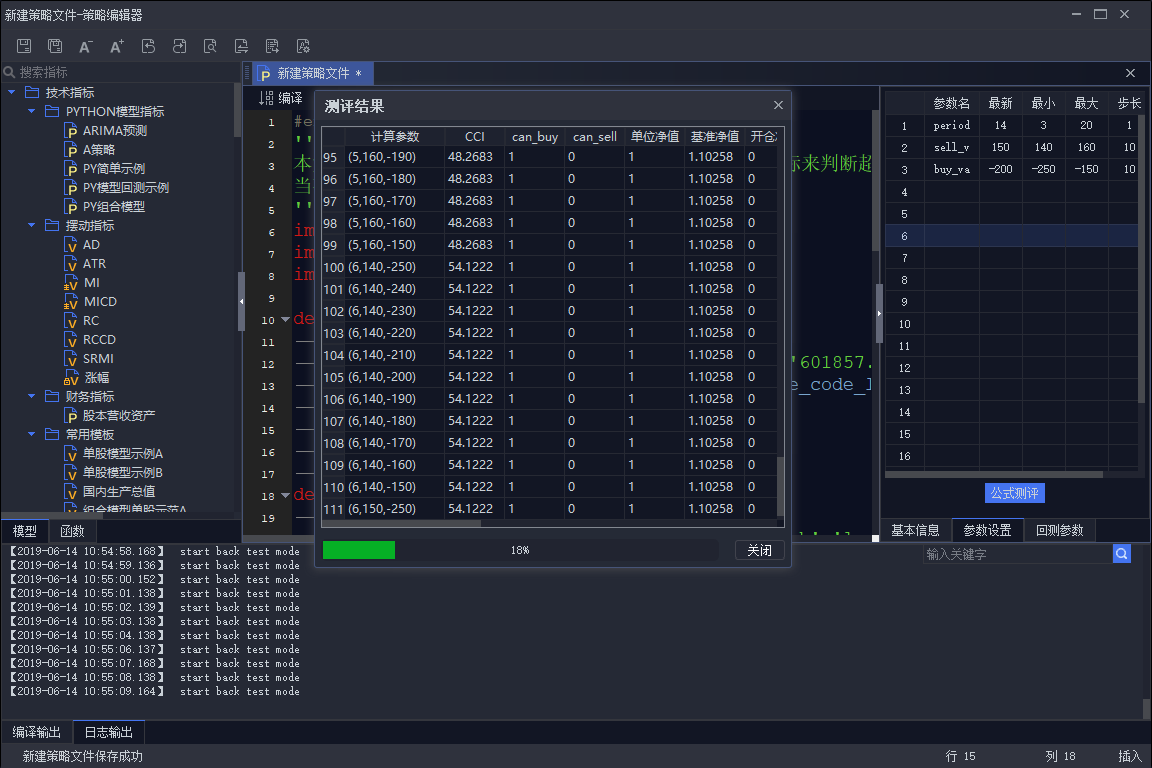Screen dimensions: 1152x768
Task: Switch to the 编译输出 tab
Action: click(37, 732)
